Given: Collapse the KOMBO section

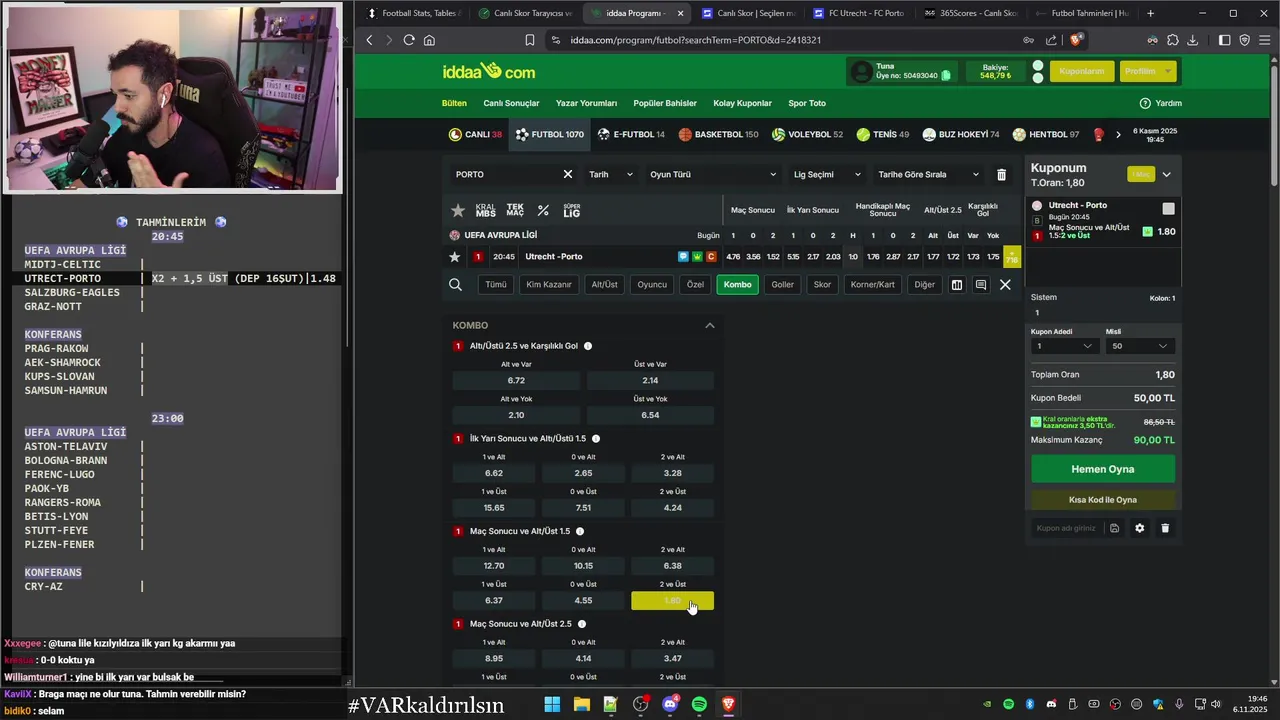Looking at the screenshot, I should 710,325.
